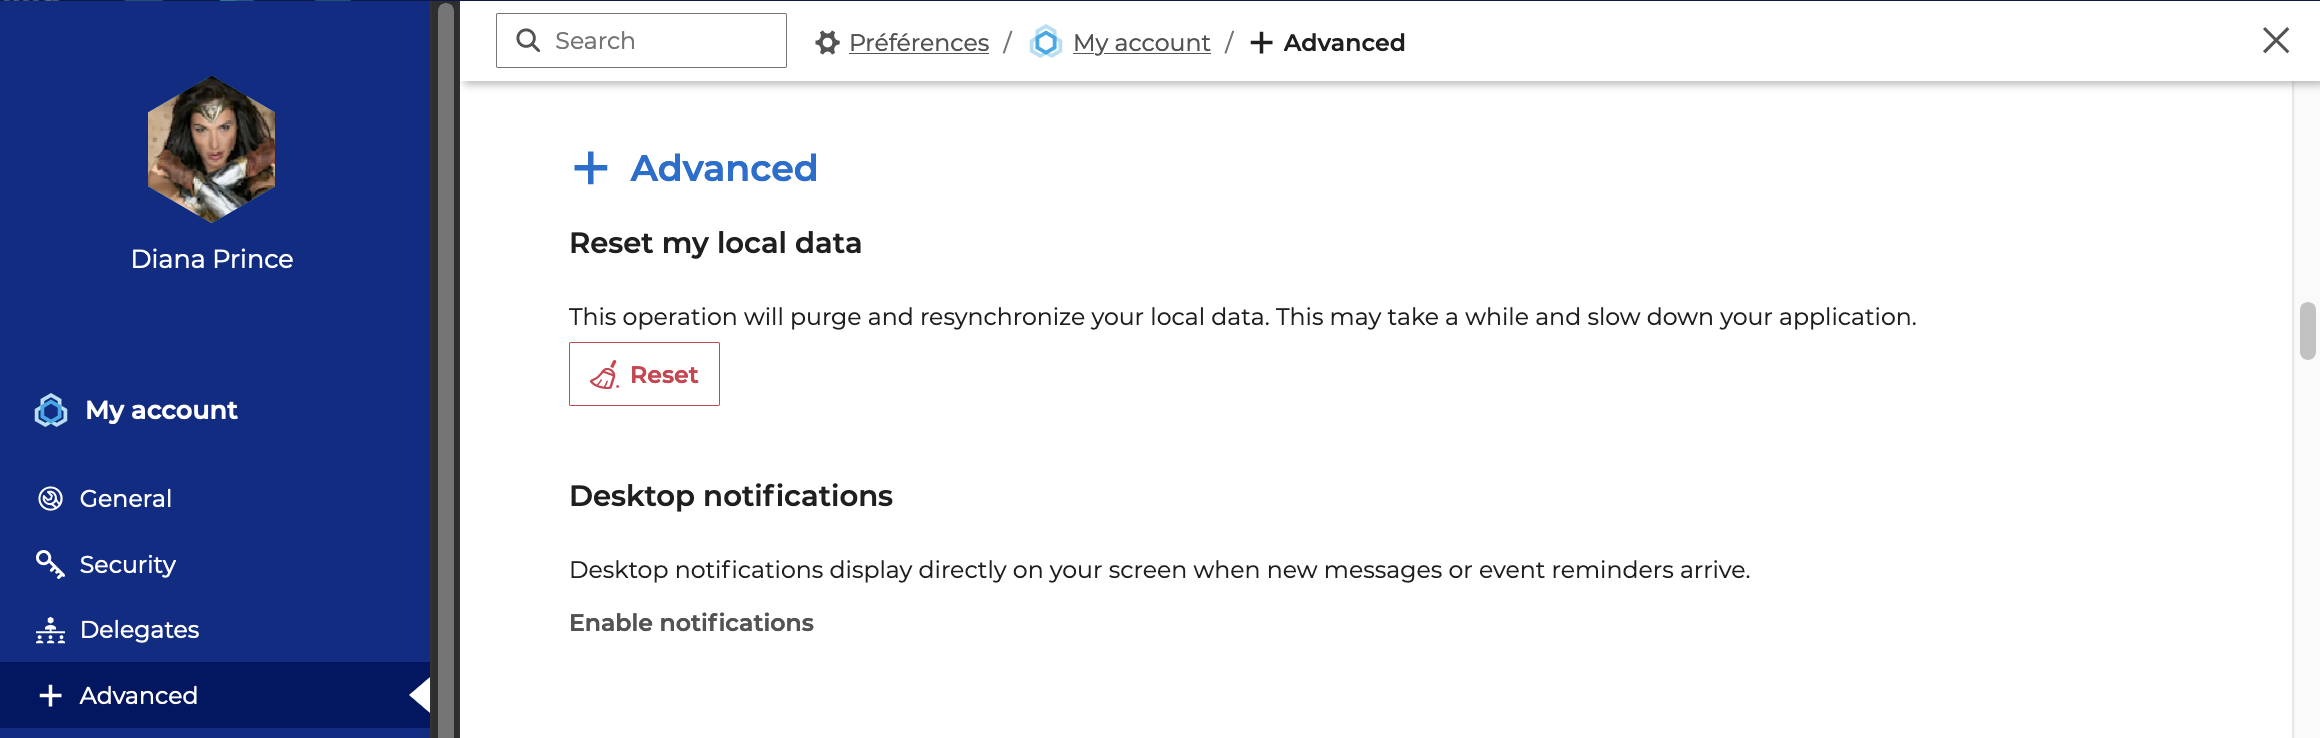Click the broom icon on the Reset button
Viewport: 2320px width, 738px height.
[x=604, y=375]
